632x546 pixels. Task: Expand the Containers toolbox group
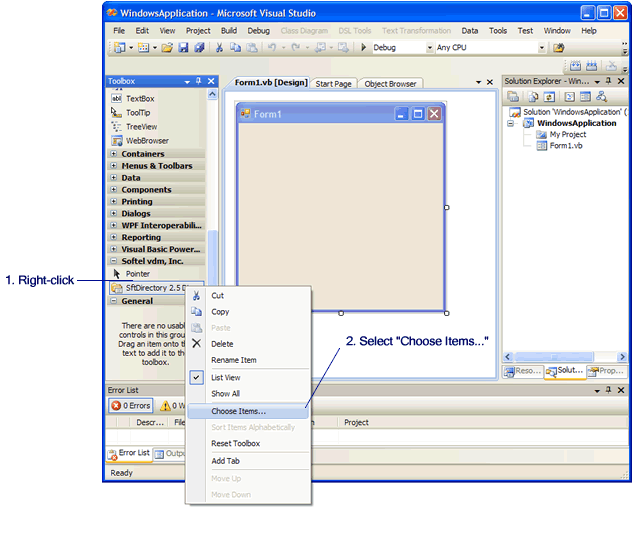point(114,154)
